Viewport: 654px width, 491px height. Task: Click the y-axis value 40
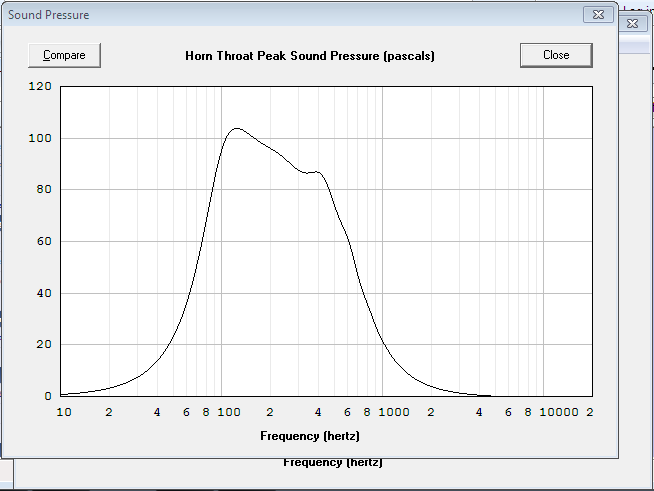coord(44,293)
